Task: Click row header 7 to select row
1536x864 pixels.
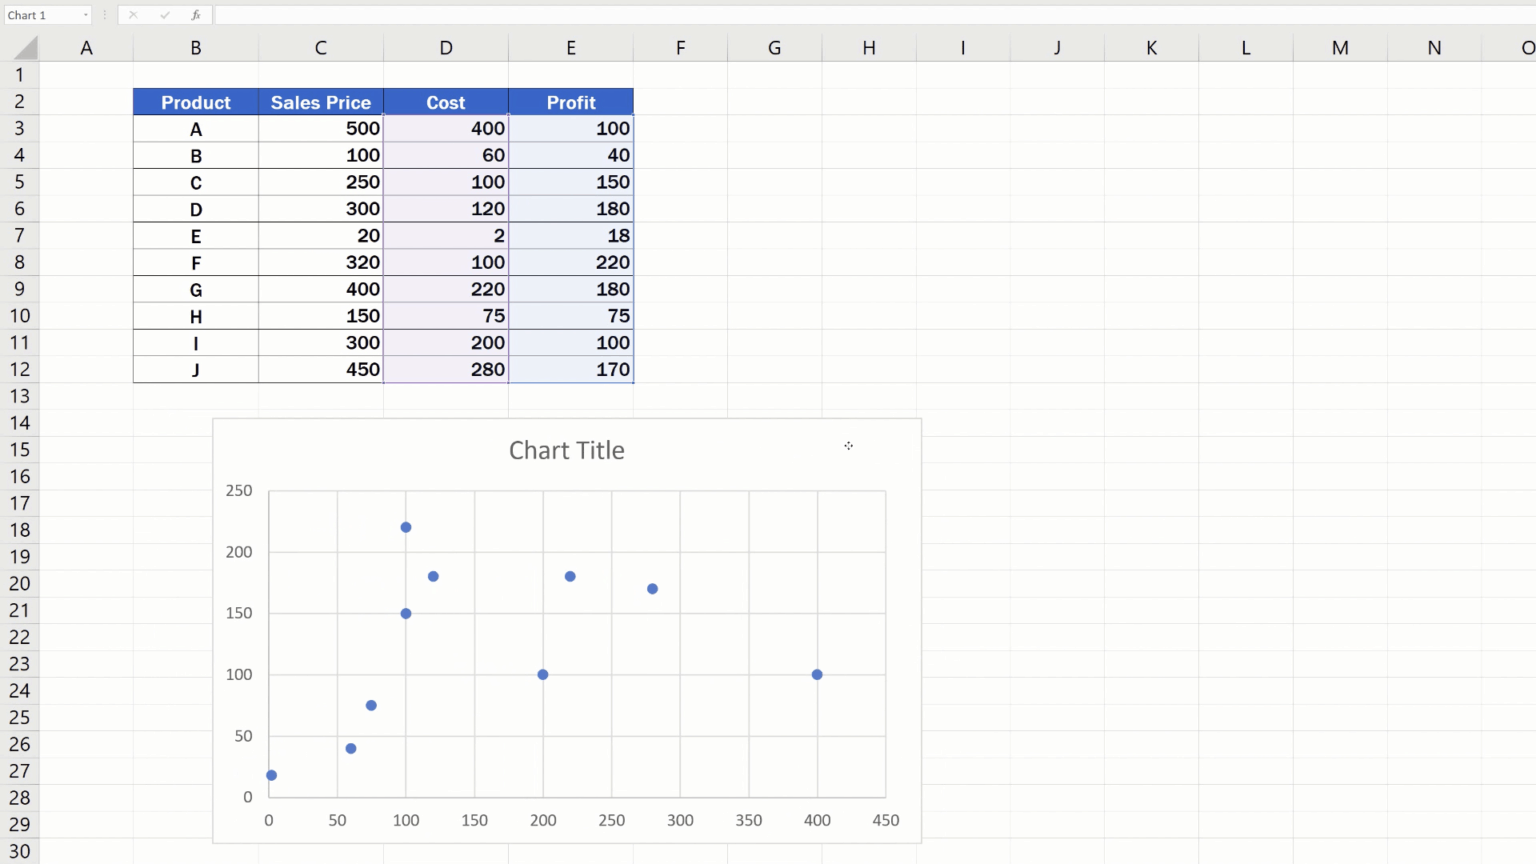Action: tap(20, 235)
